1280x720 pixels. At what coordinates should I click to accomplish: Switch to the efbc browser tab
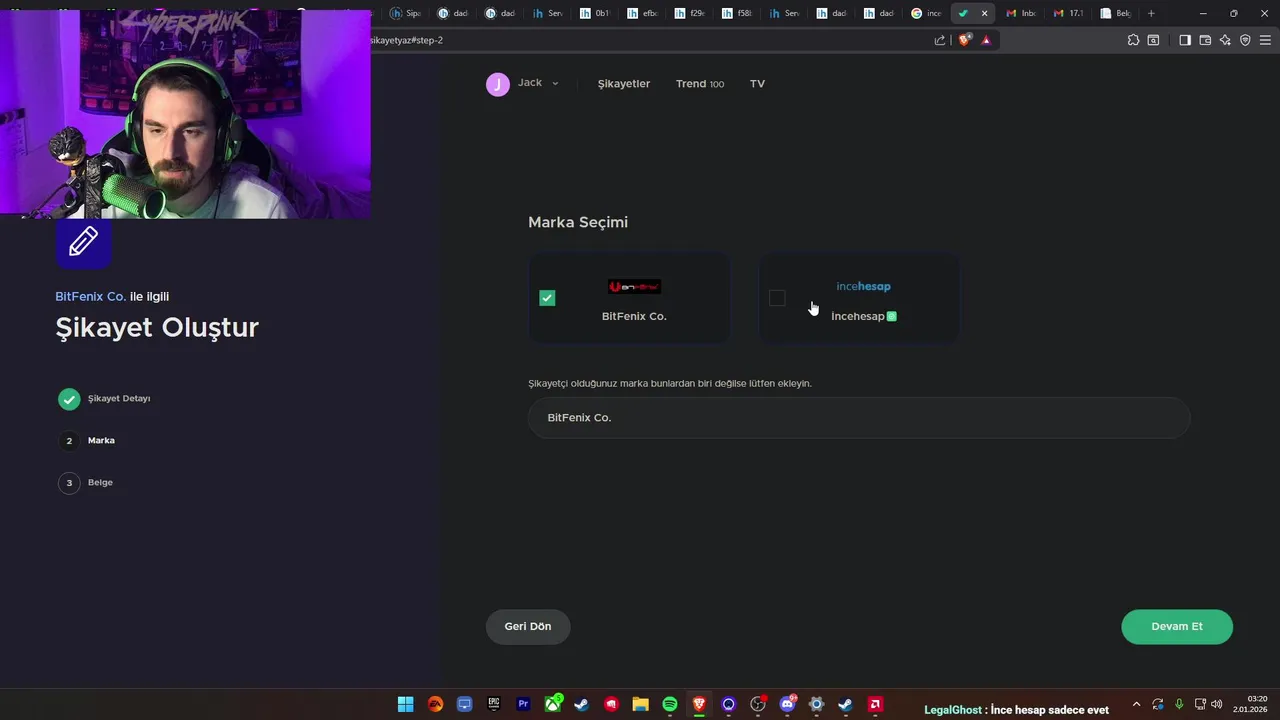coord(642,13)
